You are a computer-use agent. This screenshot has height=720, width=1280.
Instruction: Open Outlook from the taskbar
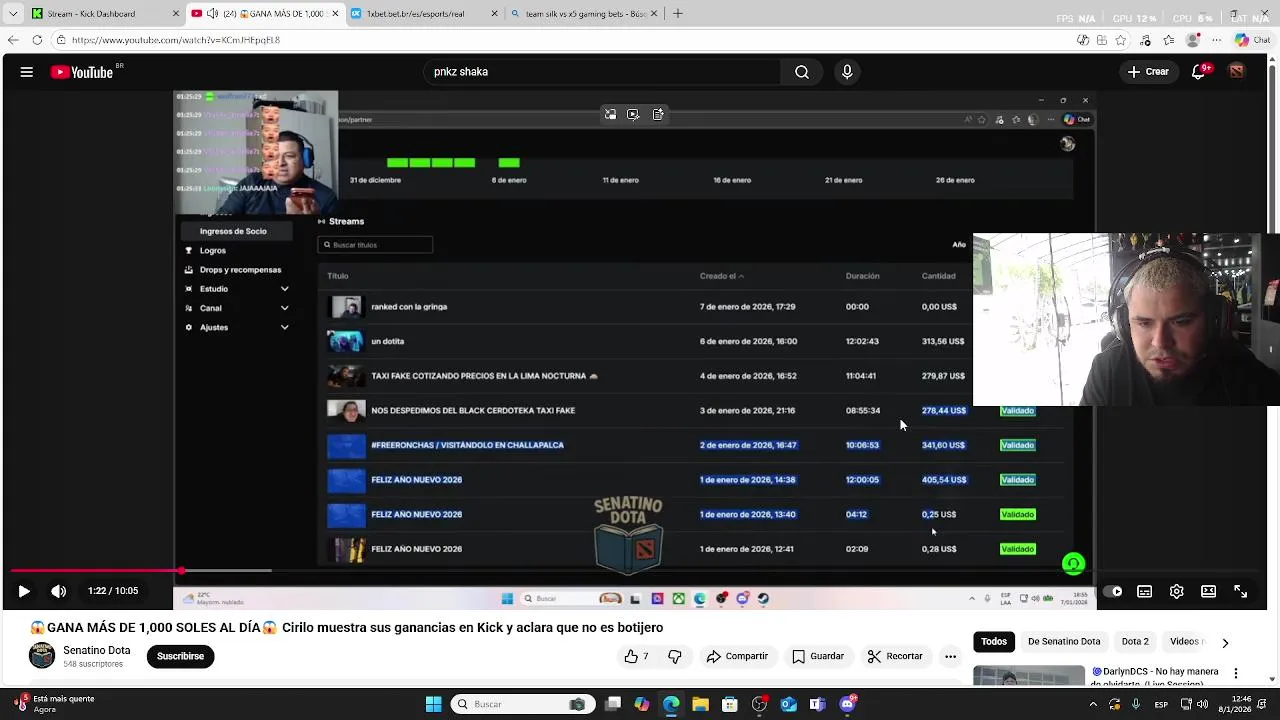[x=789, y=704]
